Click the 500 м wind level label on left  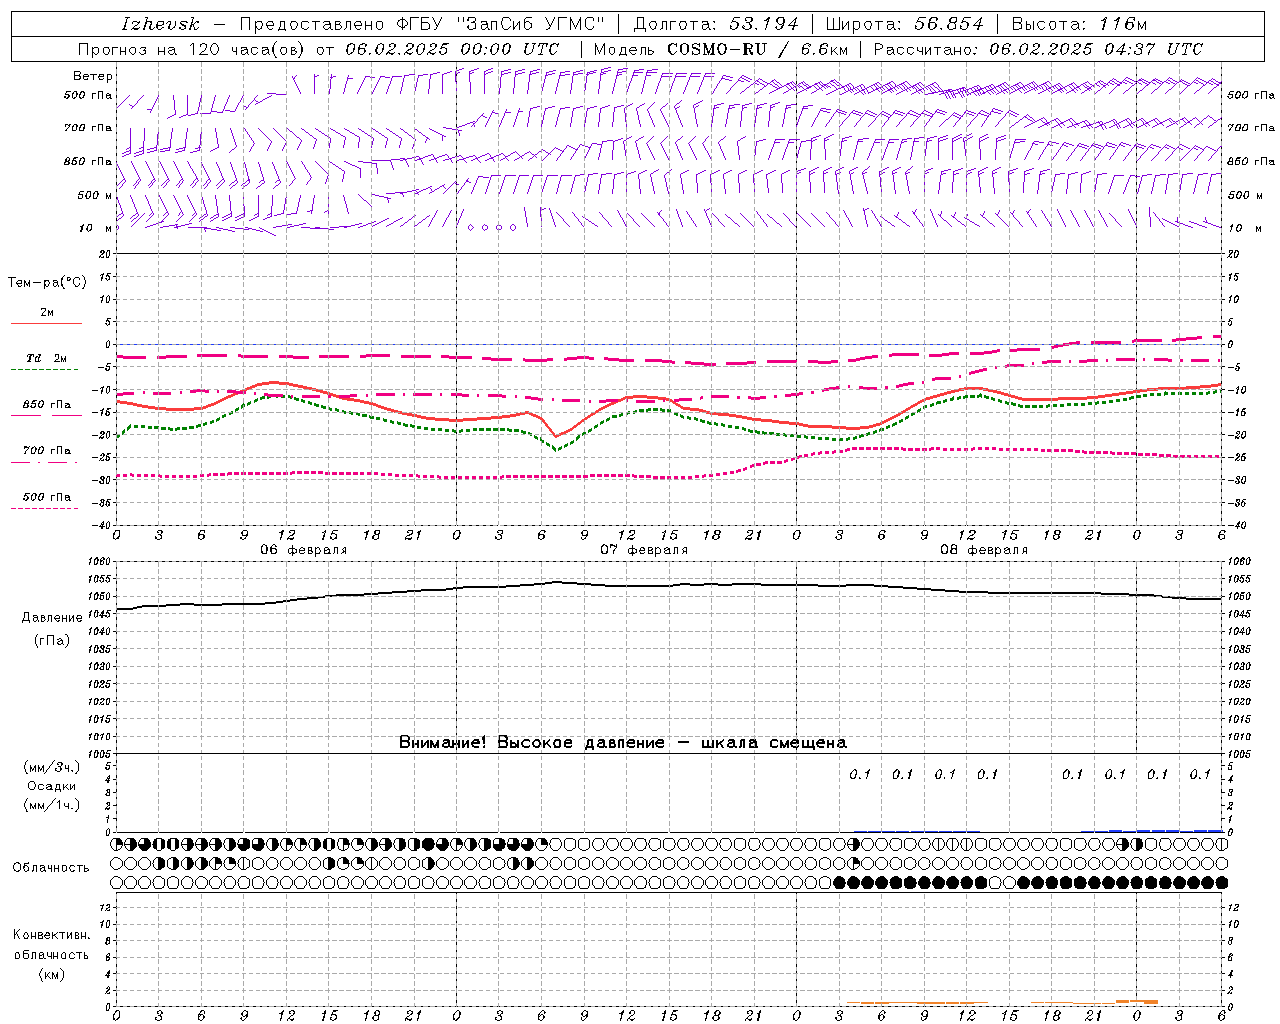(95, 195)
